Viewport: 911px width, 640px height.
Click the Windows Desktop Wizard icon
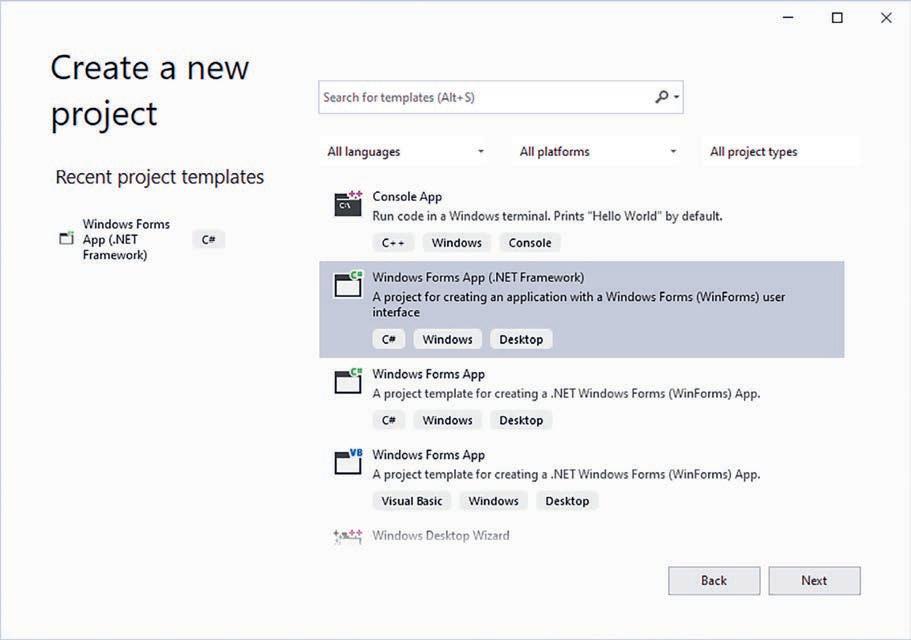point(348,535)
